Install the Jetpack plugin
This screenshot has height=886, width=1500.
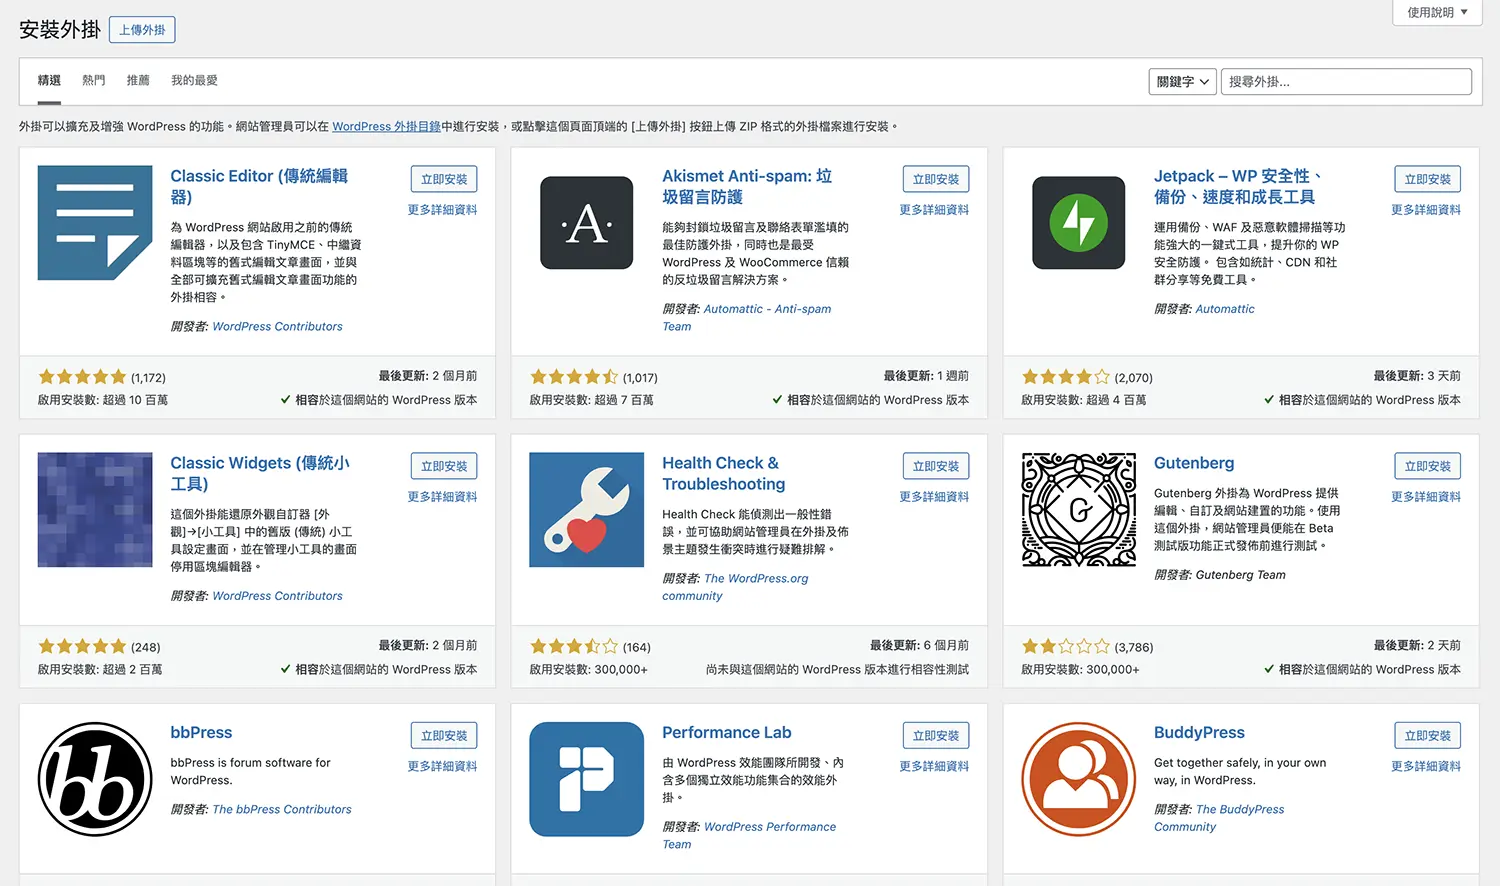pos(1428,179)
